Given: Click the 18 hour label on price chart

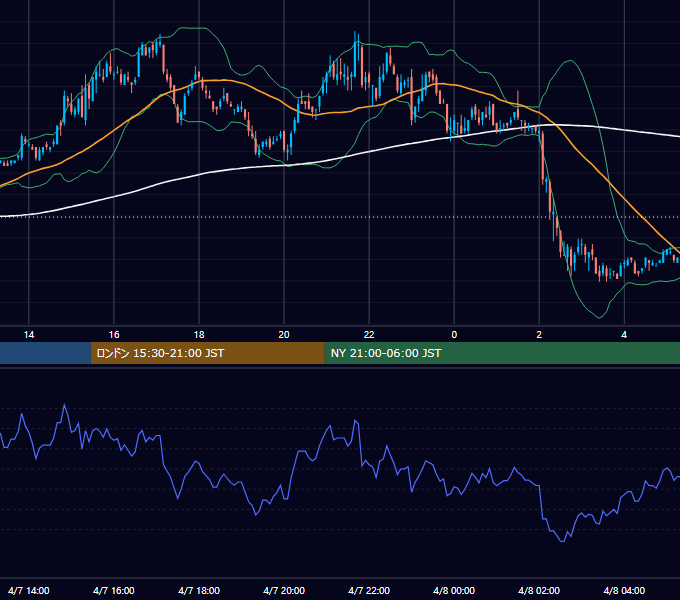Looking at the screenshot, I should pos(199,335).
